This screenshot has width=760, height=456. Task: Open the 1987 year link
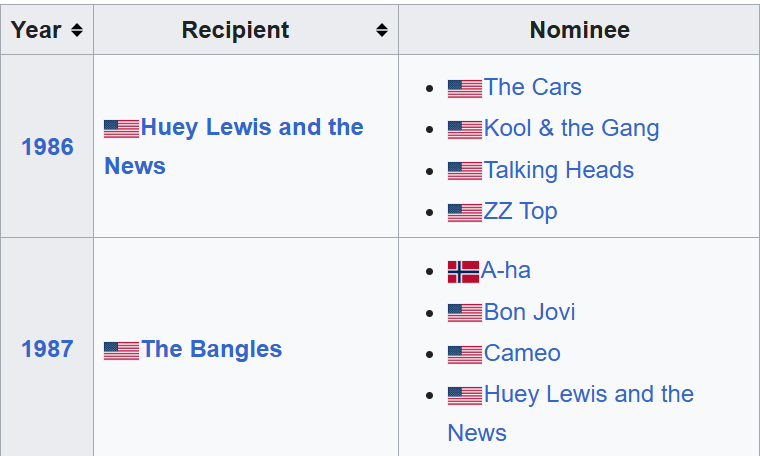tap(47, 349)
